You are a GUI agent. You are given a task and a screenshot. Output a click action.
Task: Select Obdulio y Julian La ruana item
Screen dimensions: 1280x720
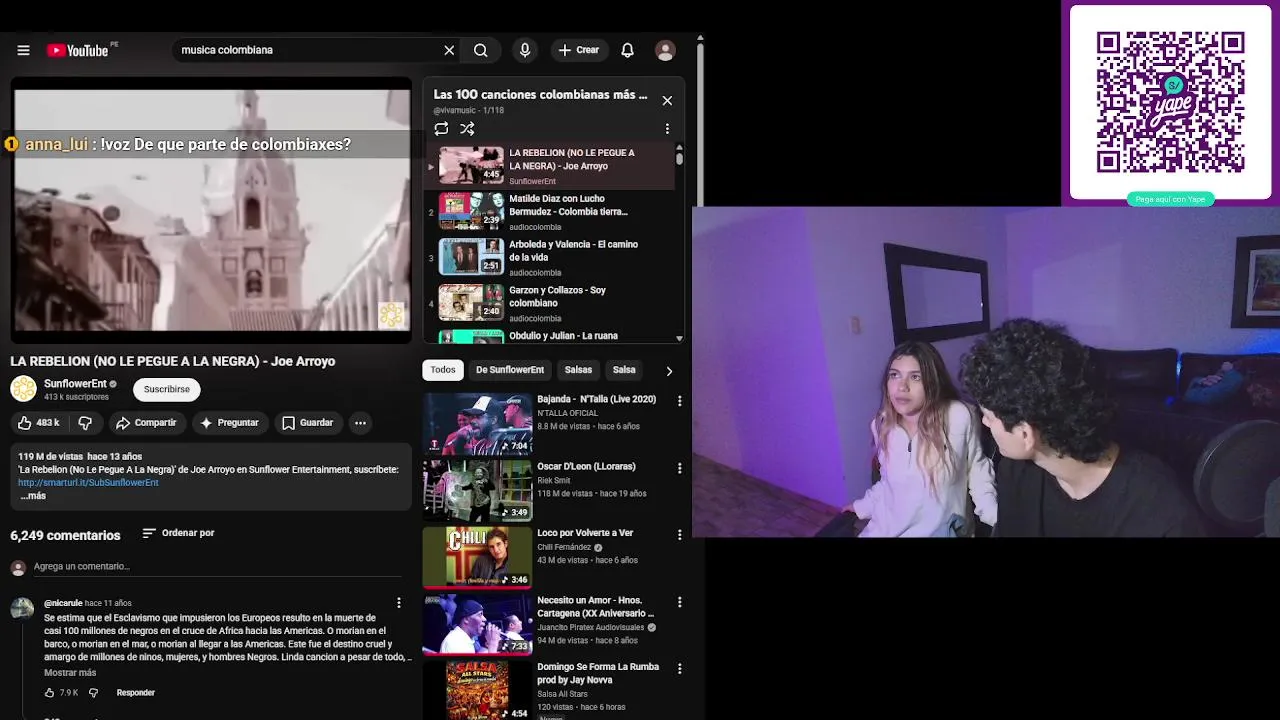click(x=549, y=336)
